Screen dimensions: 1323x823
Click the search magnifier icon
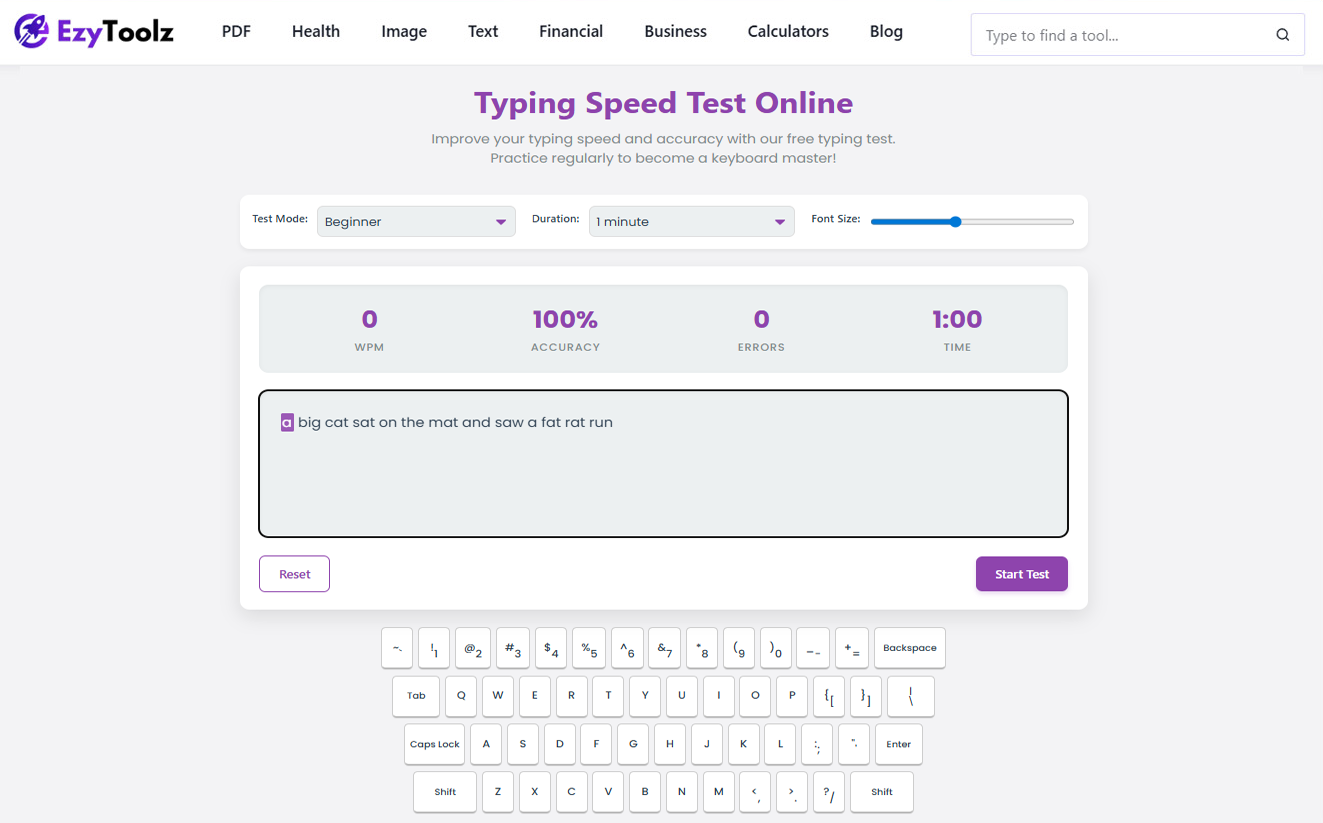[1282, 34]
